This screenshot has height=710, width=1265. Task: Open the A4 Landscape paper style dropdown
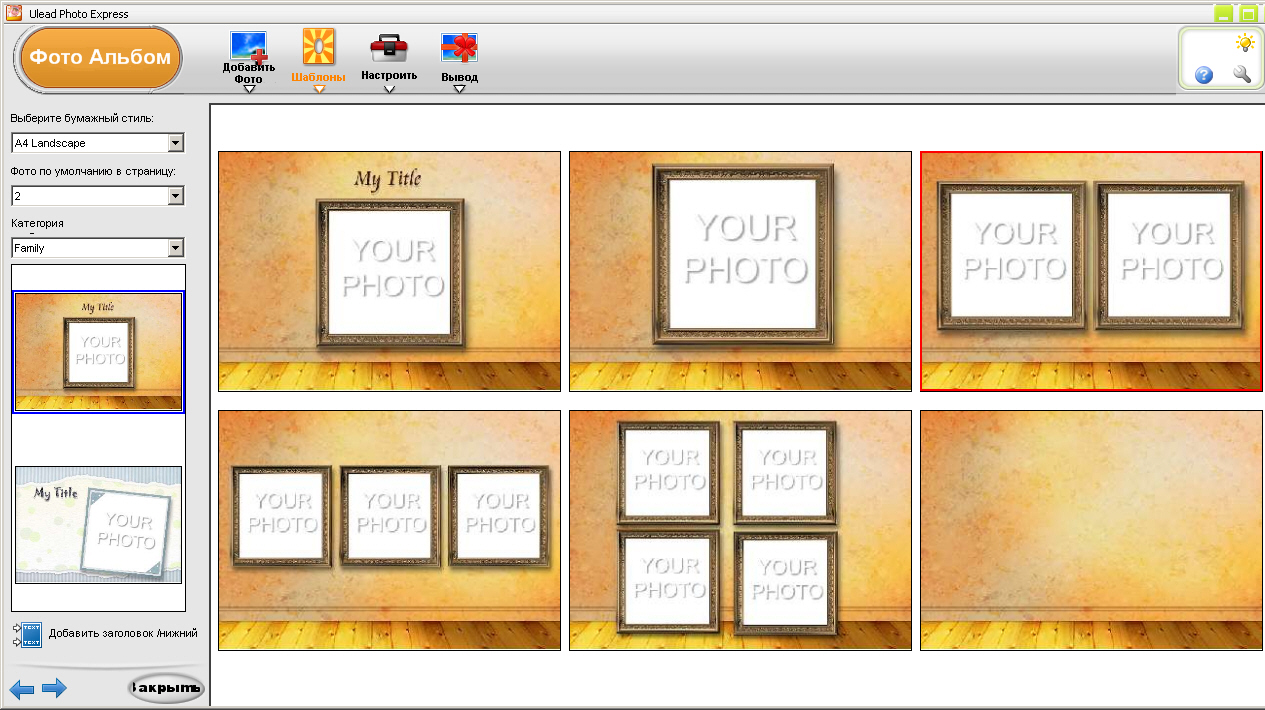point(176,143)
